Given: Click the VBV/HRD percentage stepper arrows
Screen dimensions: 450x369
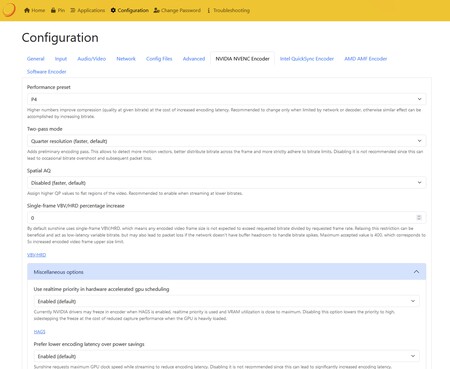Looking at the screenshot, I should pyautogui.click(x=419, y=218).
